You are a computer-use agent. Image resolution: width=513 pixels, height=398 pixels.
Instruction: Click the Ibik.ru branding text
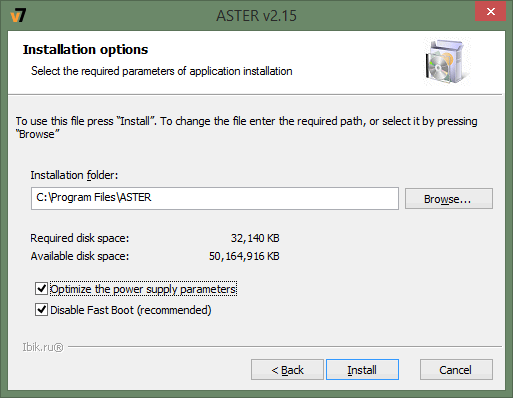click(x=43, y=347)
